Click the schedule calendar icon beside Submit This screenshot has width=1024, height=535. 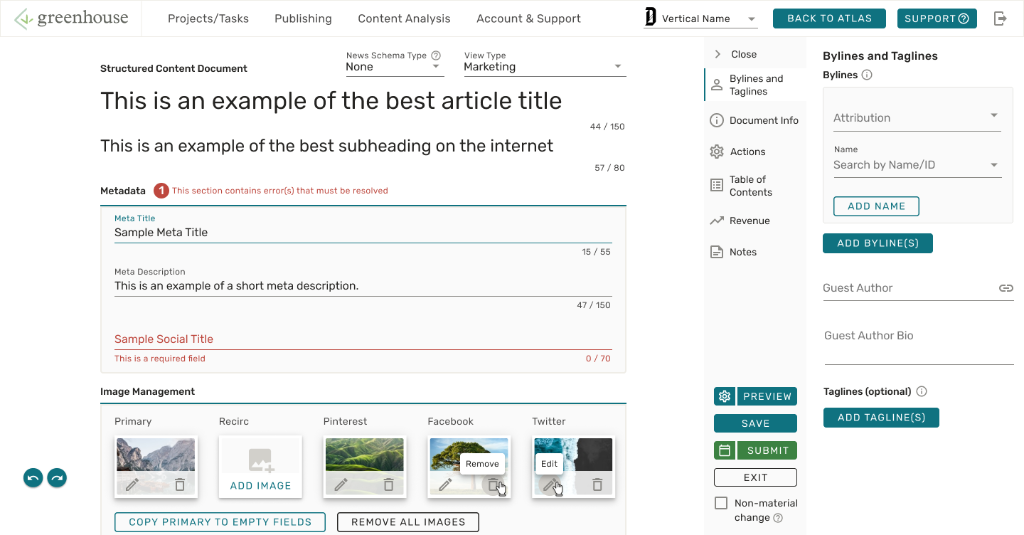[724, 451]
